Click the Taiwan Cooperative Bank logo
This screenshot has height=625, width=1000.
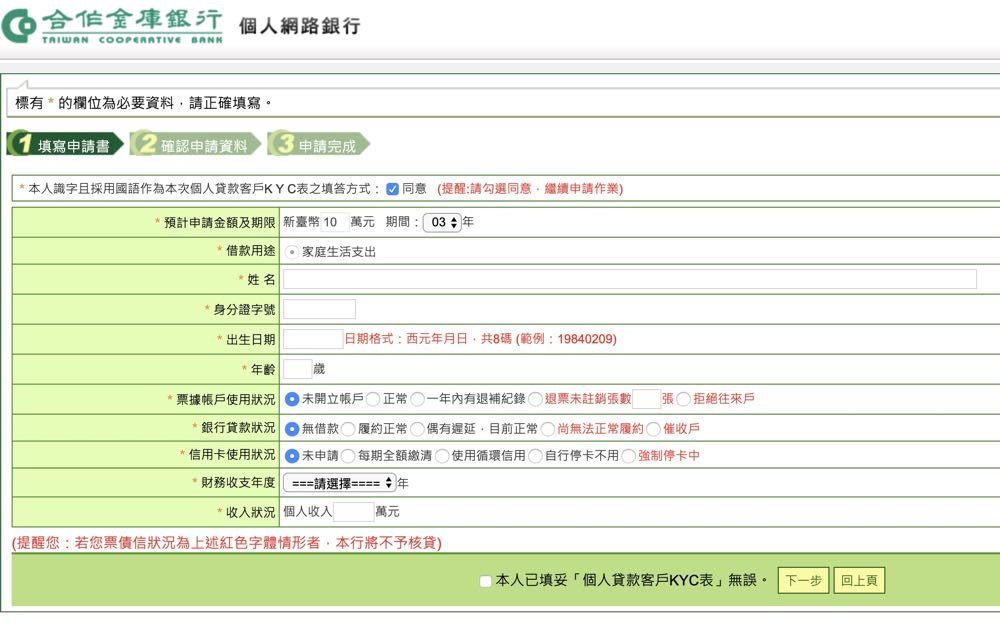click(112, 25)
